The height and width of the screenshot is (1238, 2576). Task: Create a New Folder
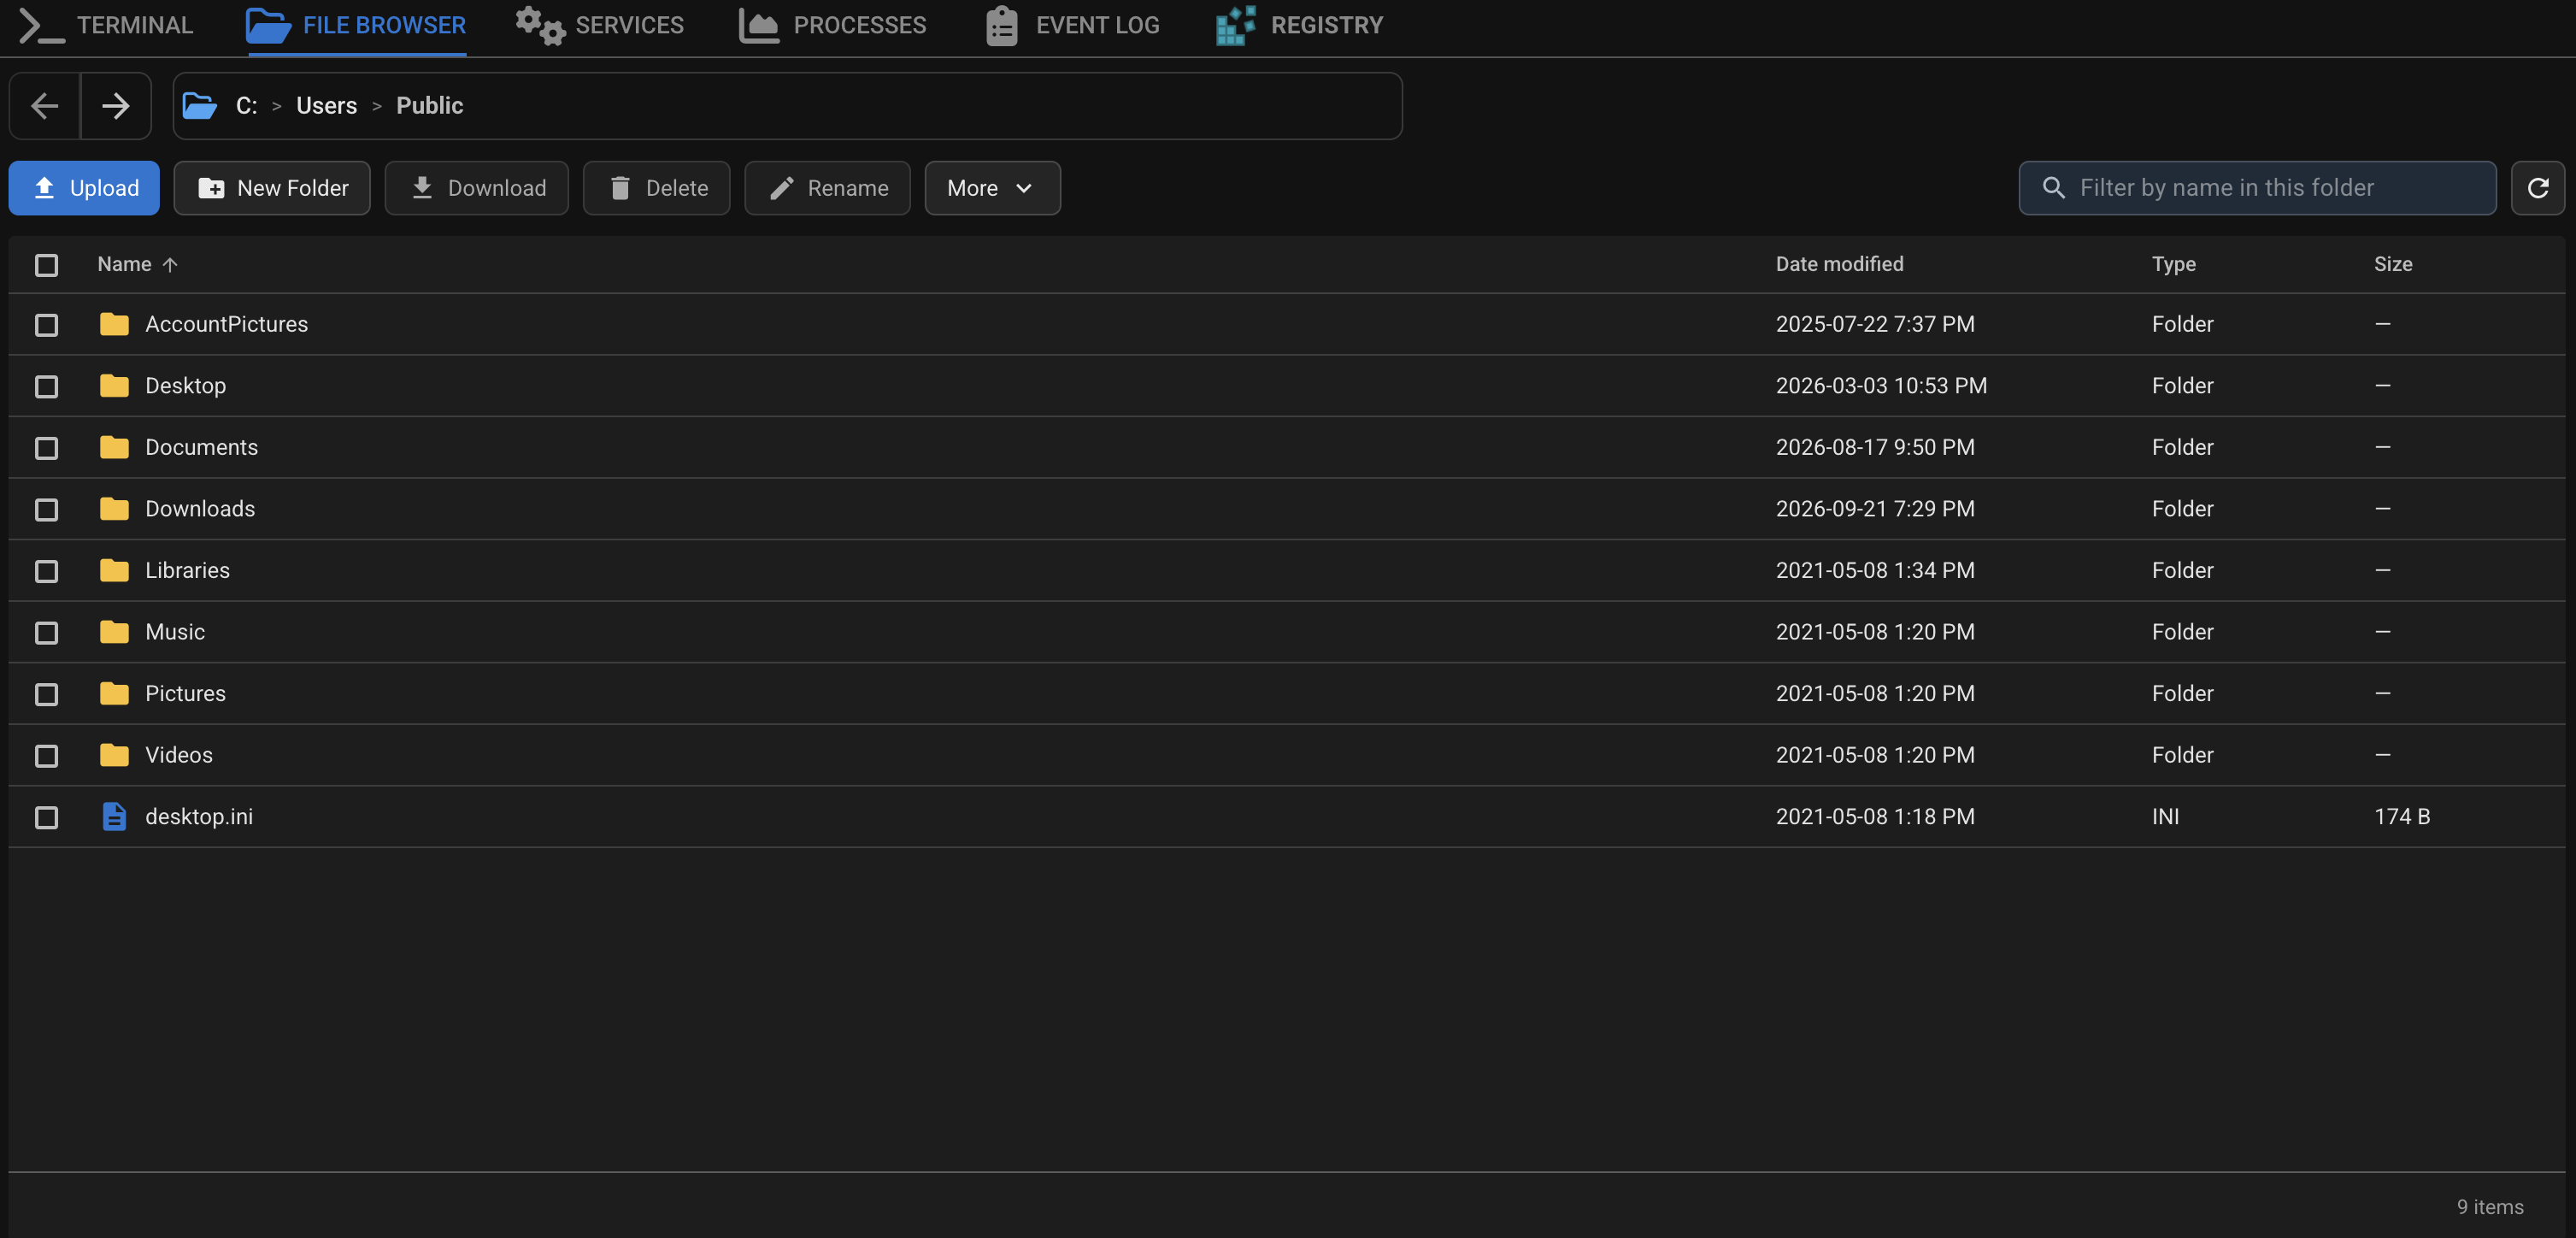272,188
